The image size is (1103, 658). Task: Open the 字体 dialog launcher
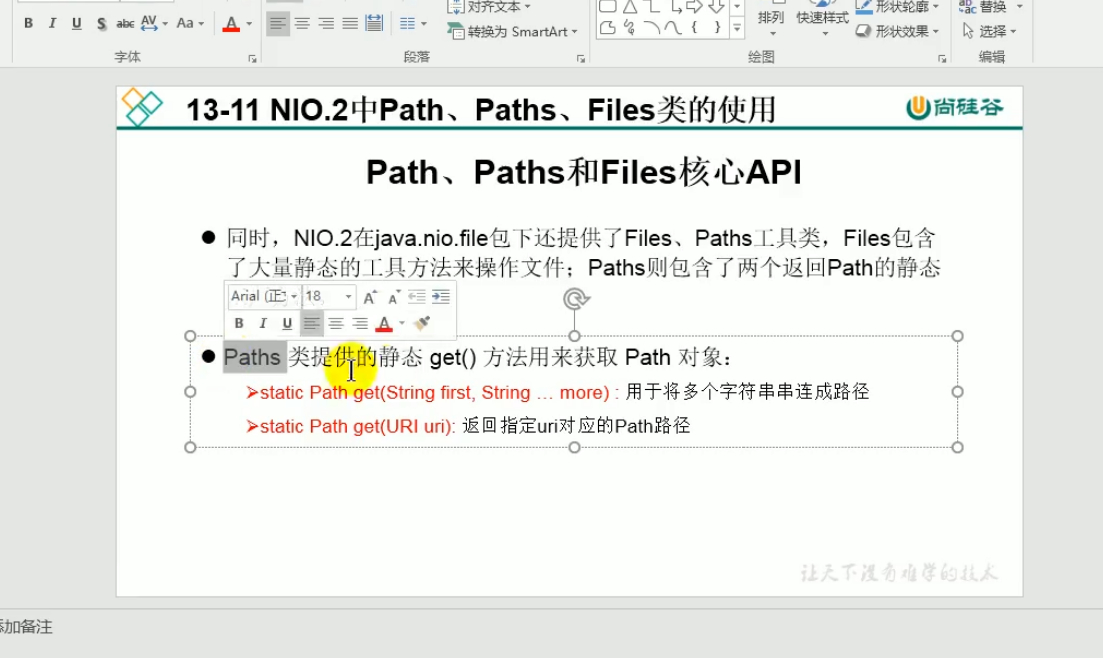[x=253, y=59]
